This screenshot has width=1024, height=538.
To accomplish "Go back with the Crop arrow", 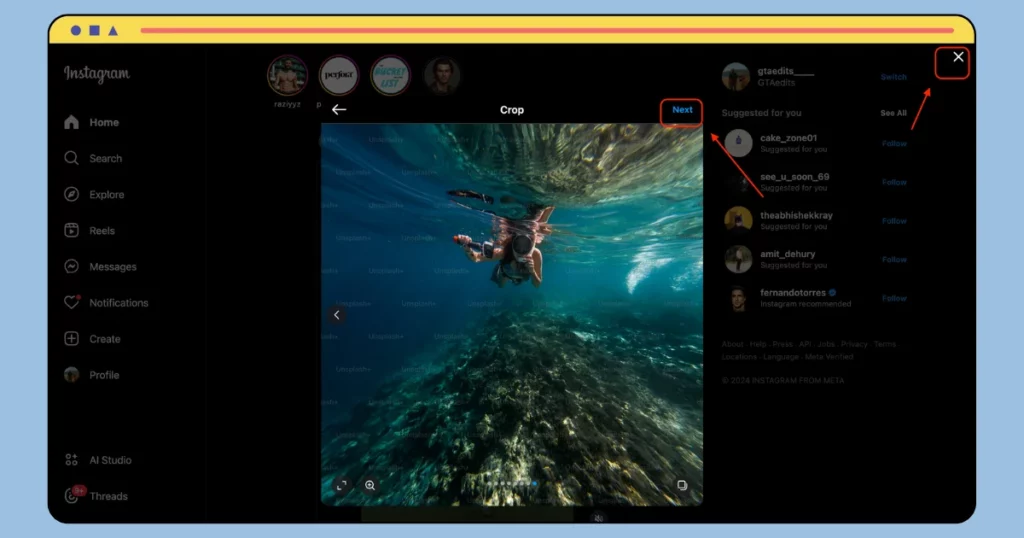I will pyautogui.click(x=338, y=110).
